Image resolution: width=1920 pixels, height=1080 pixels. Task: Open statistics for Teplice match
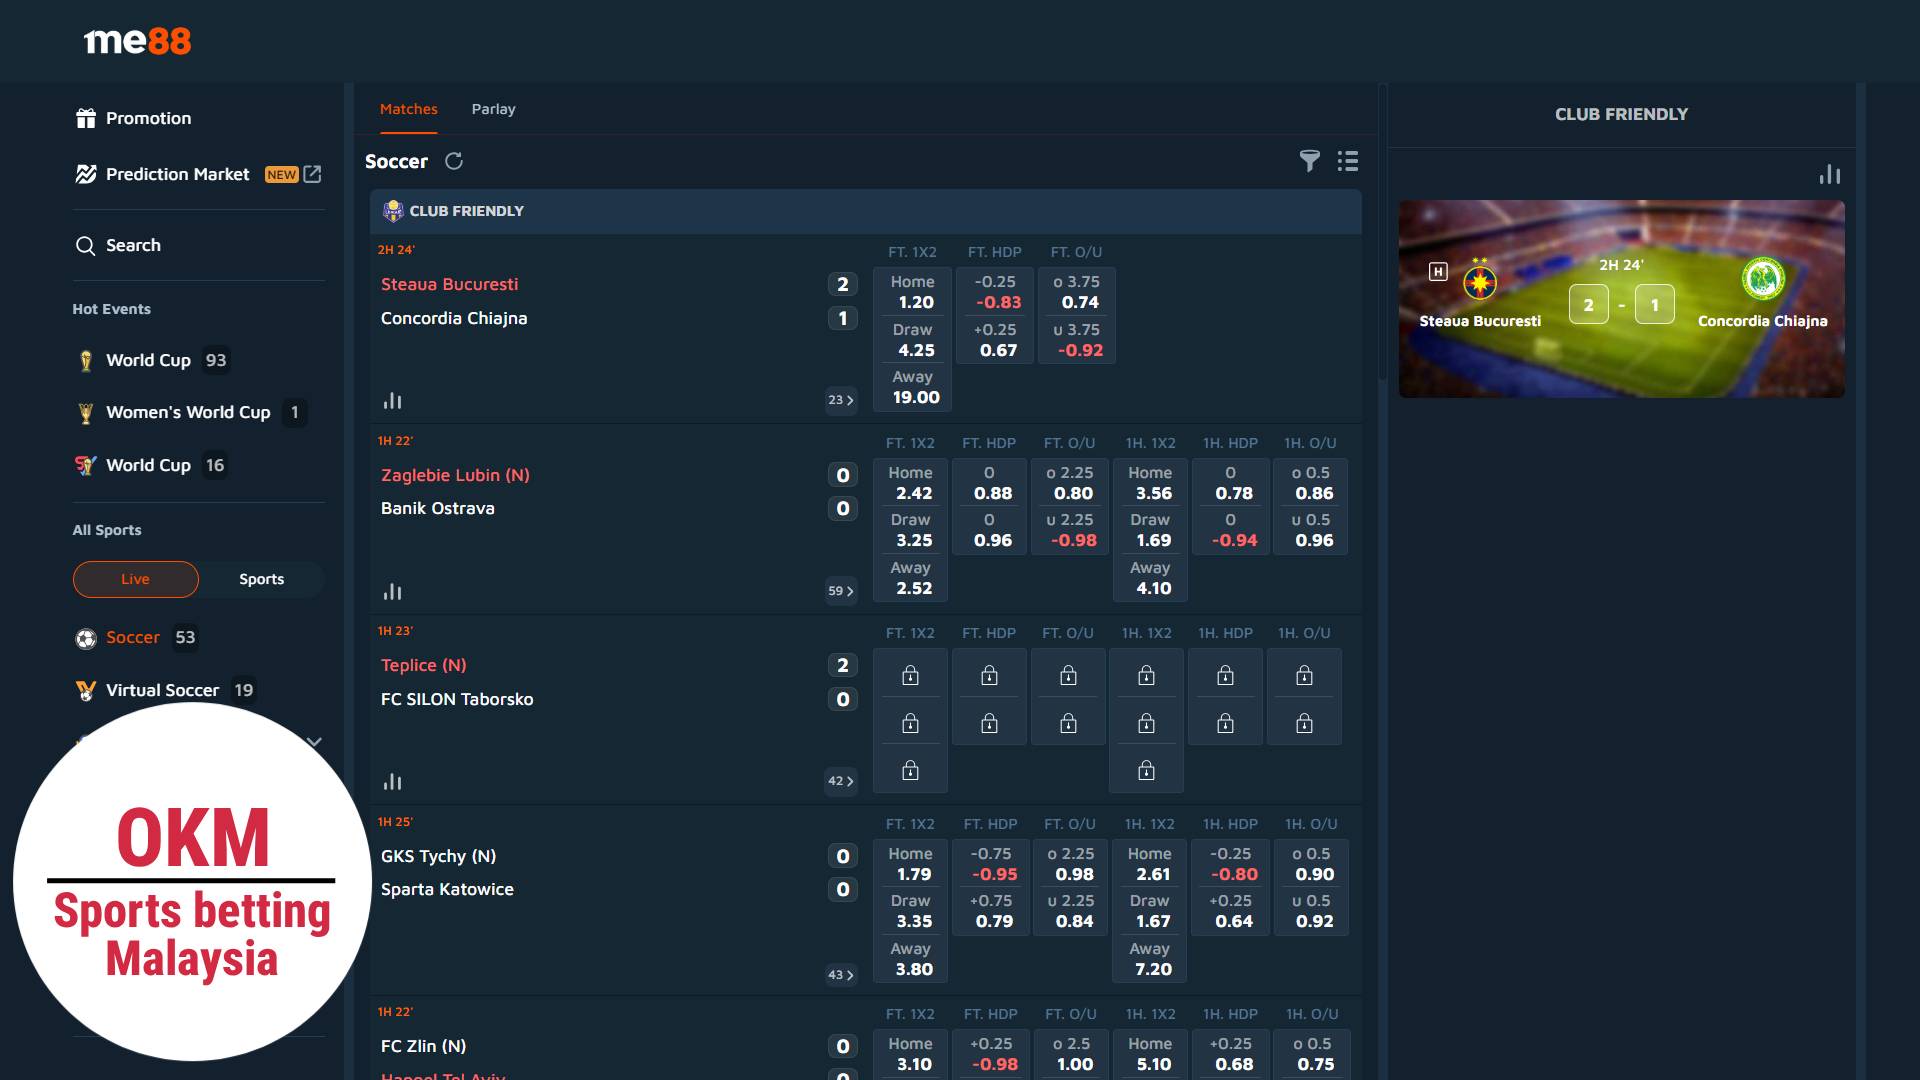[392, 781]
